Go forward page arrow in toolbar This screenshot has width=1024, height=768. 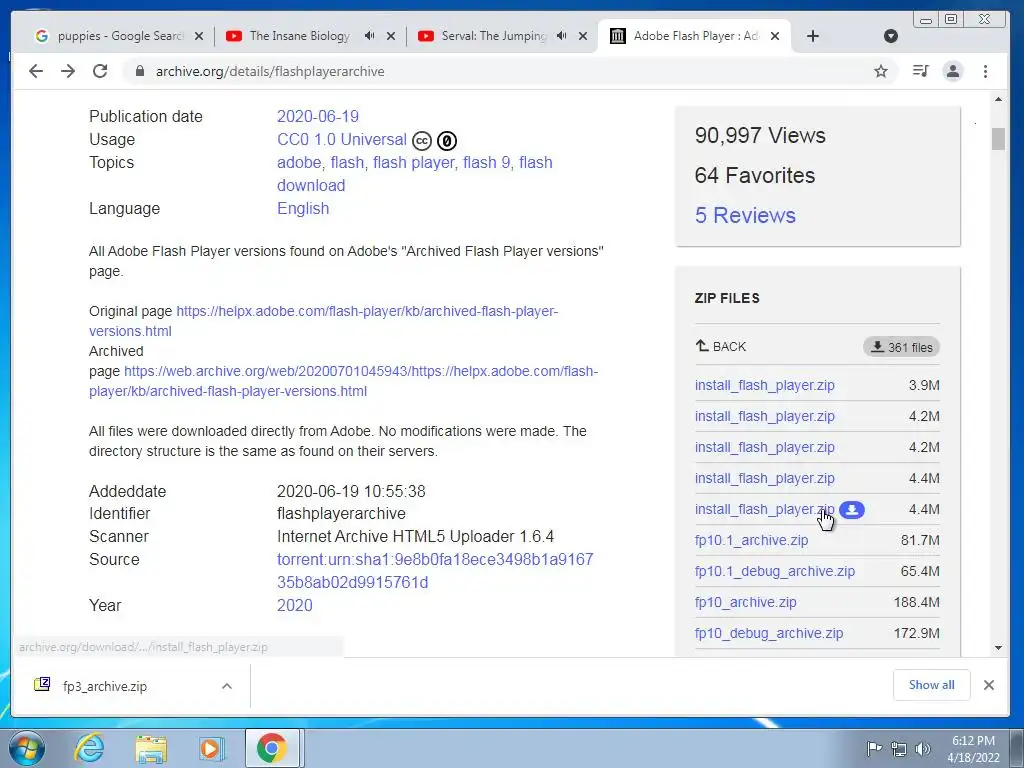(68, 71)
